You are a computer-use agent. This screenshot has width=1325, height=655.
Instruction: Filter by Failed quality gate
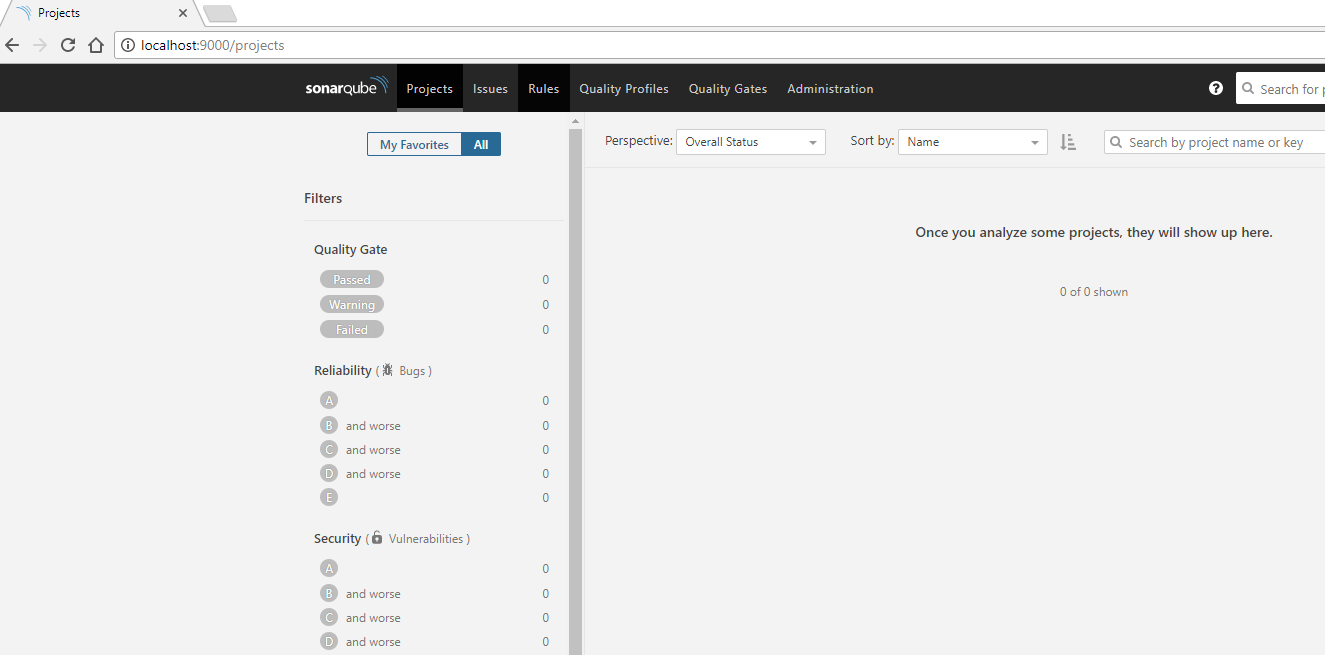pos(351,330)
